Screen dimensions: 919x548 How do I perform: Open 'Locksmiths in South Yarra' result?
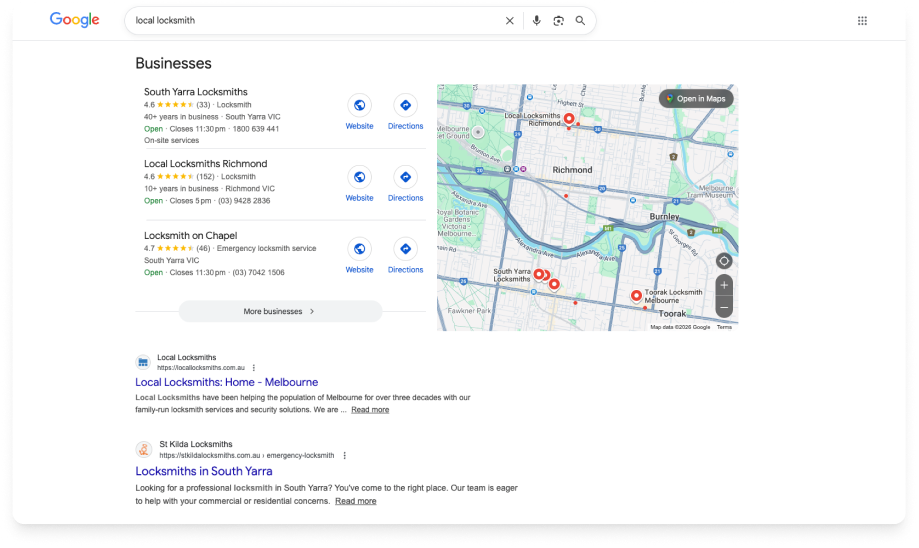pyautogui.click(x=203, y=471)
